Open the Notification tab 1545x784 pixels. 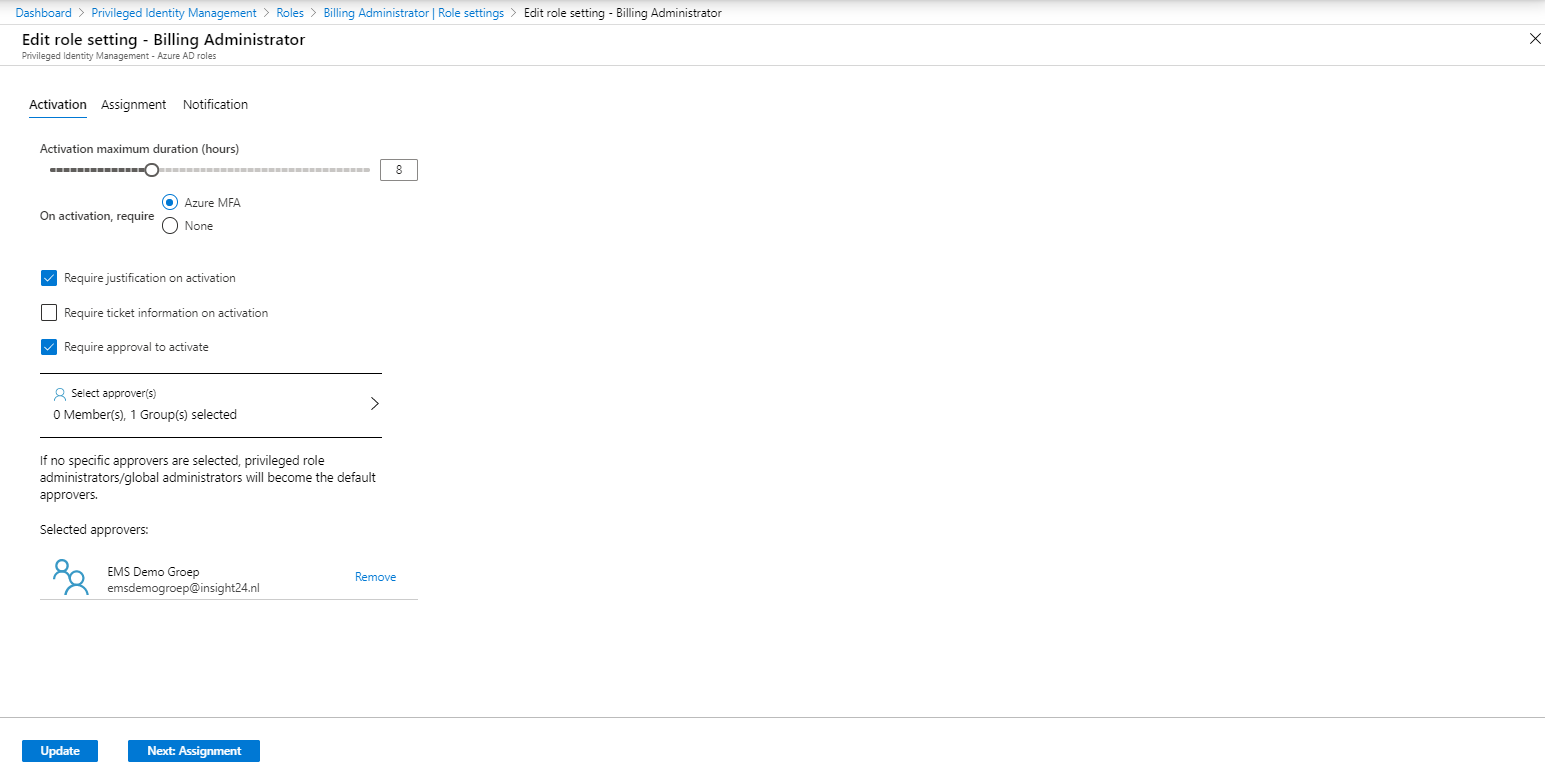(215, 104)
